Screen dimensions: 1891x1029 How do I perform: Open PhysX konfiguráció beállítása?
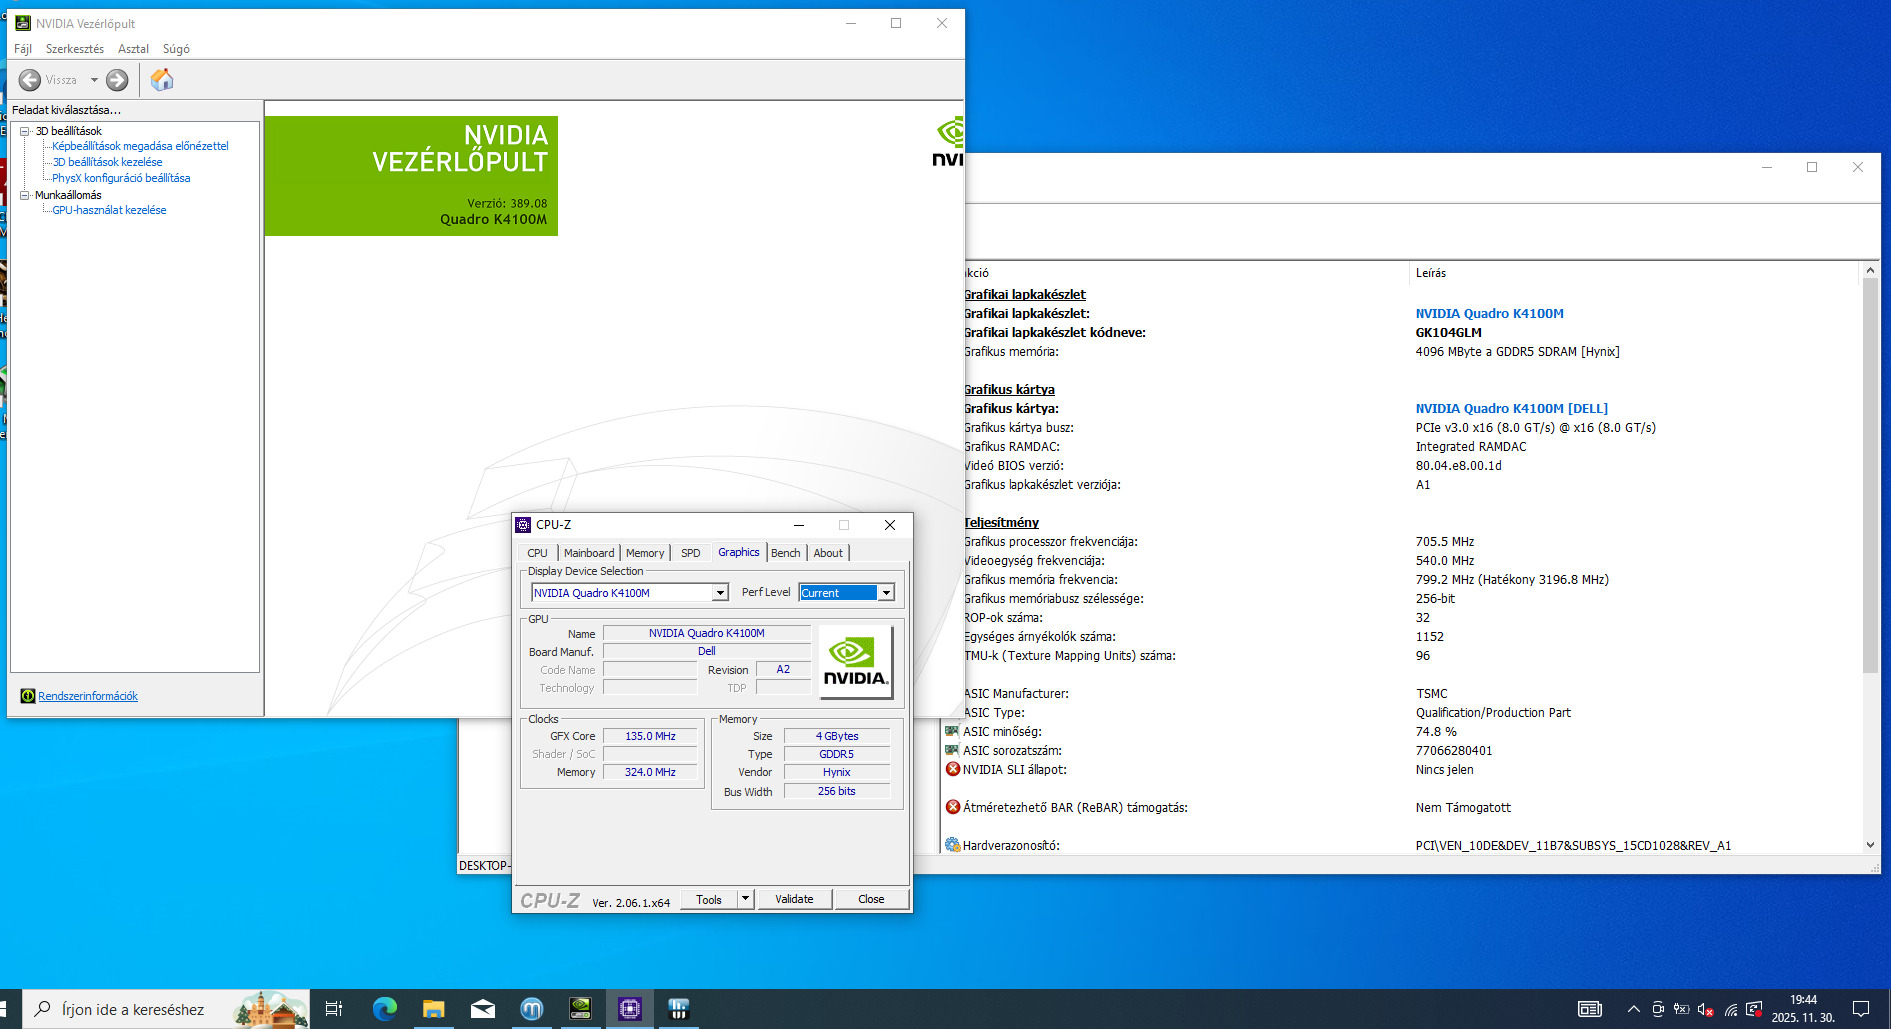click(121, 178)
